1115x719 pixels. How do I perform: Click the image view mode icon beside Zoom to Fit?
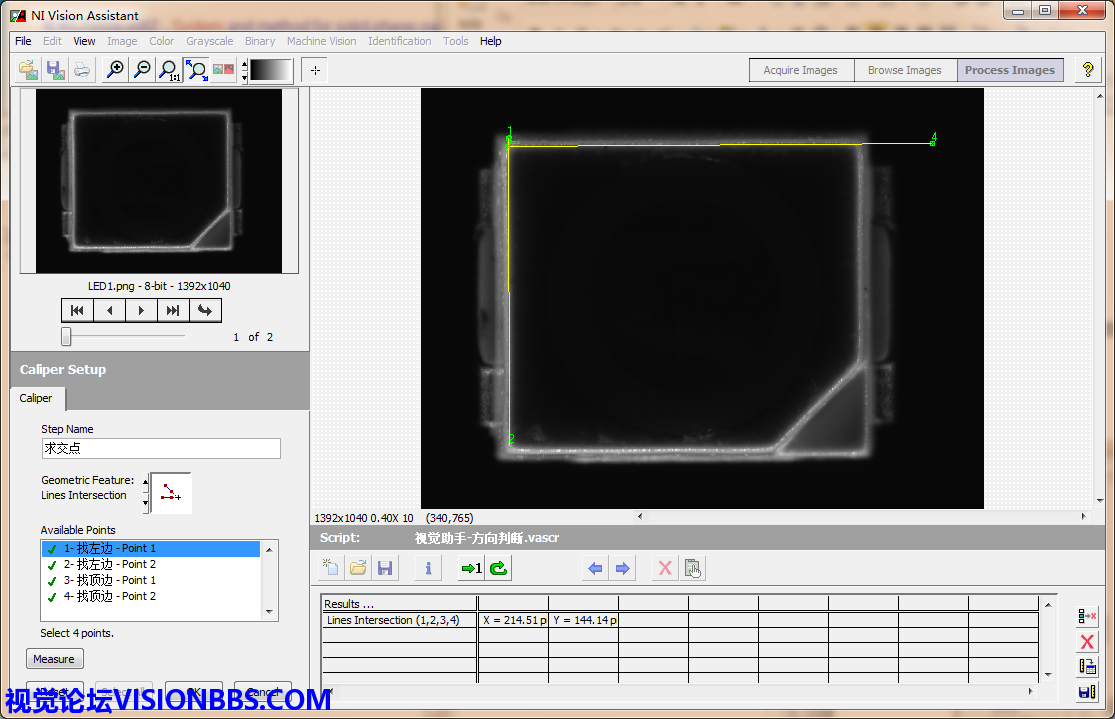(223, 70)
